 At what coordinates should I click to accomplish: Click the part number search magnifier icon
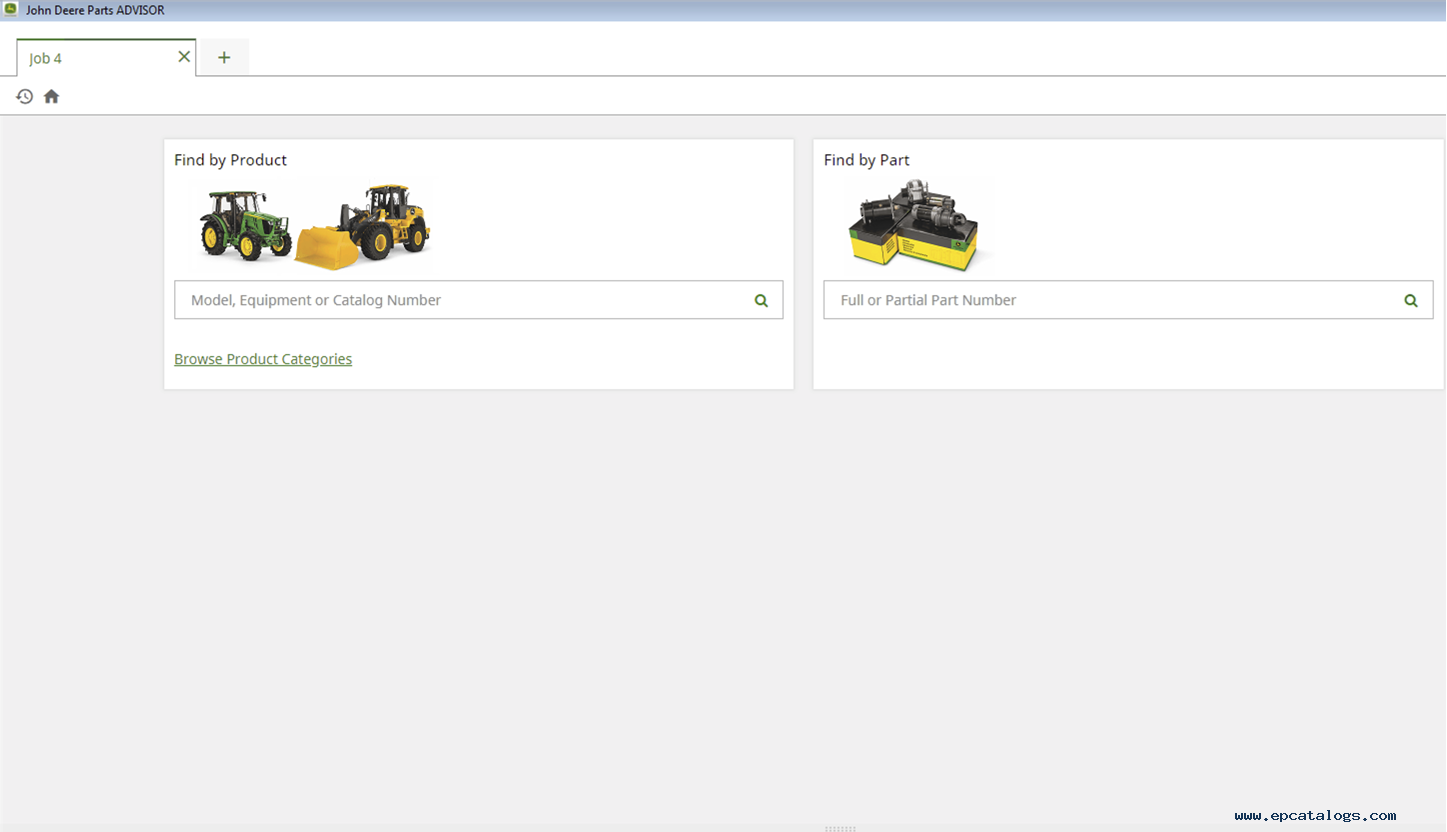(x=1411, y=300)
